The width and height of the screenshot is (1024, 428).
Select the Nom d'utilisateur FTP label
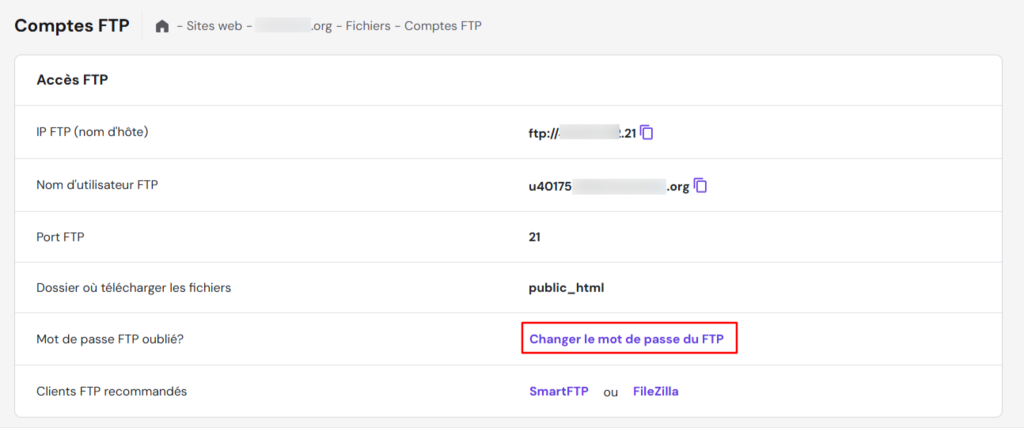97,185
